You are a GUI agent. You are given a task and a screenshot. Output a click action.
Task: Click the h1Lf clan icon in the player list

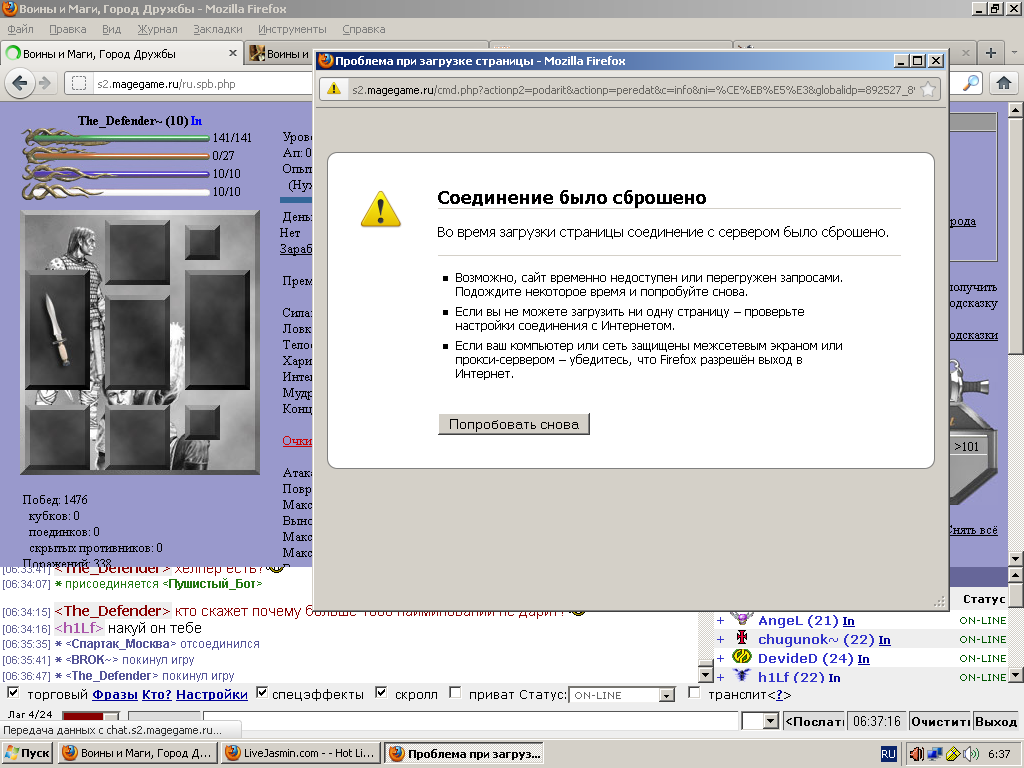coord(742,675)
